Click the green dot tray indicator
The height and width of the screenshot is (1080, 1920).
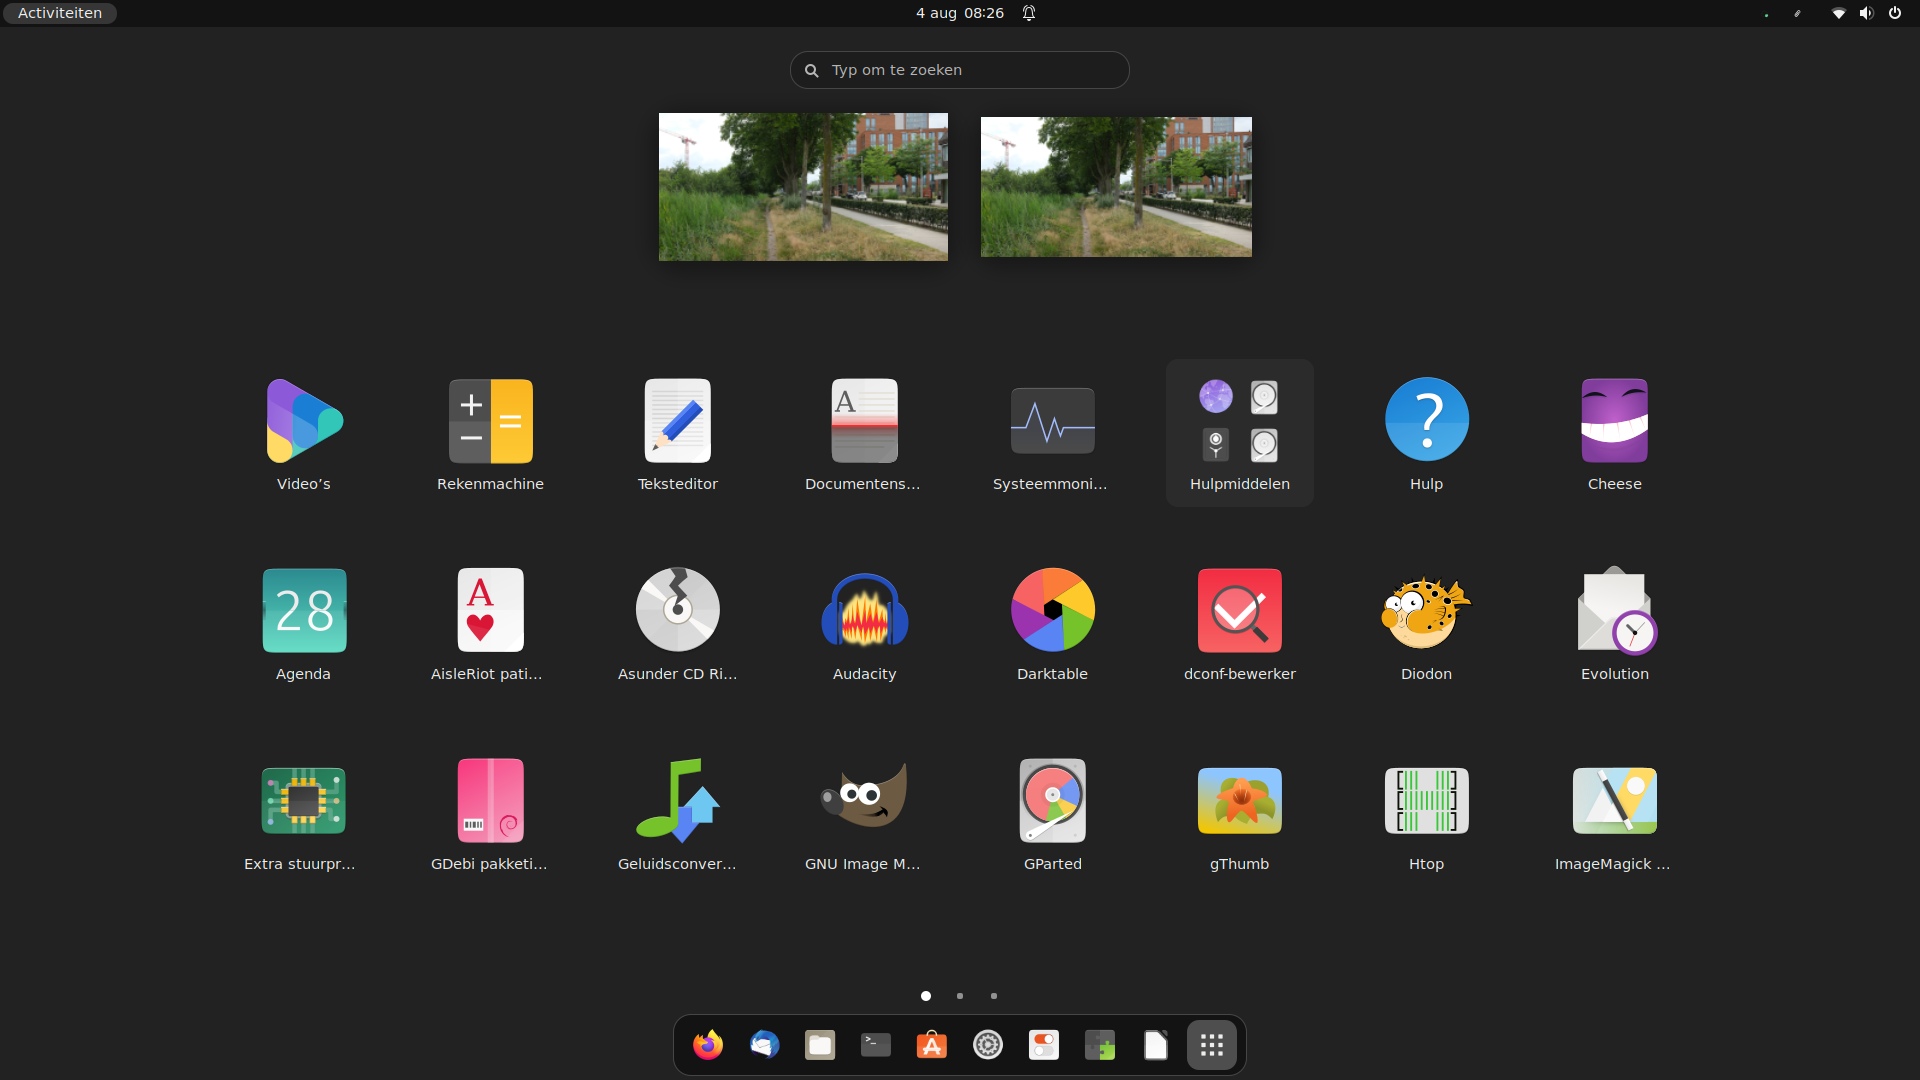(x=1766, y=14)
